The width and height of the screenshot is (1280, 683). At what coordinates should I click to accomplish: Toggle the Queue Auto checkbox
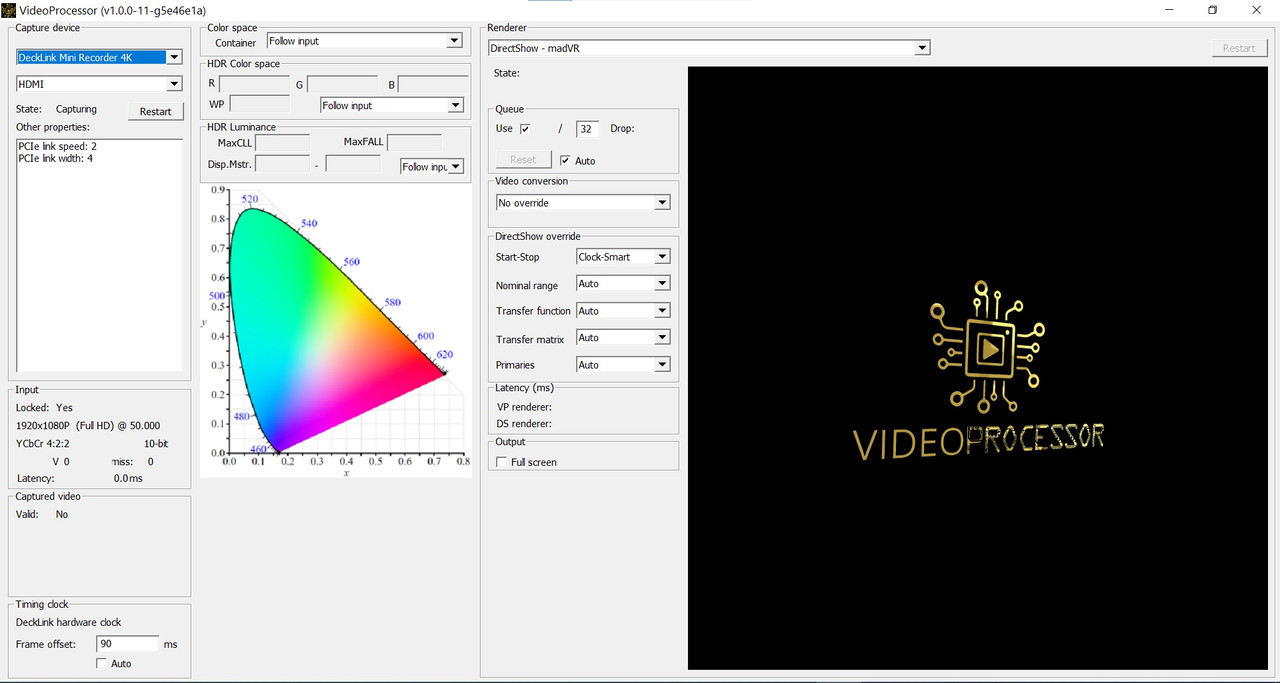[x=566, y=161]
